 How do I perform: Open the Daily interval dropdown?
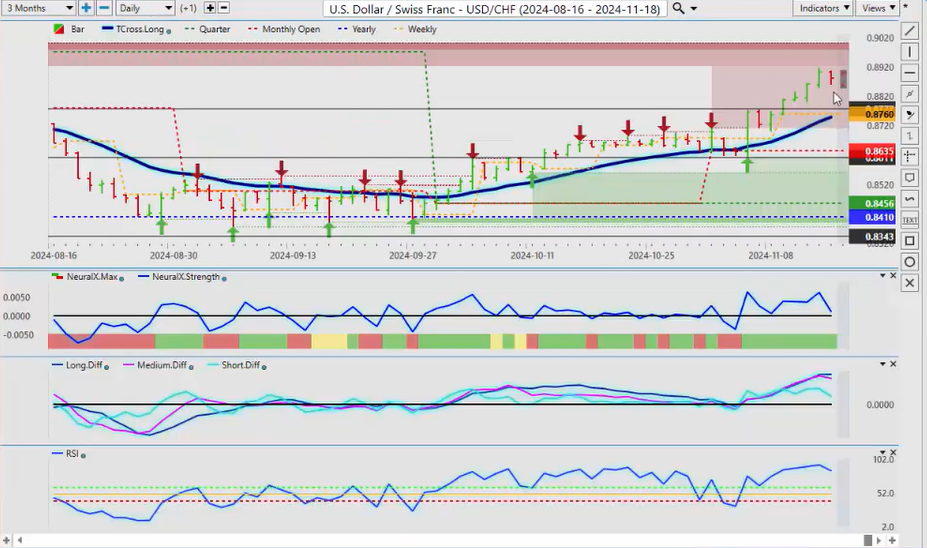(145, 8)
